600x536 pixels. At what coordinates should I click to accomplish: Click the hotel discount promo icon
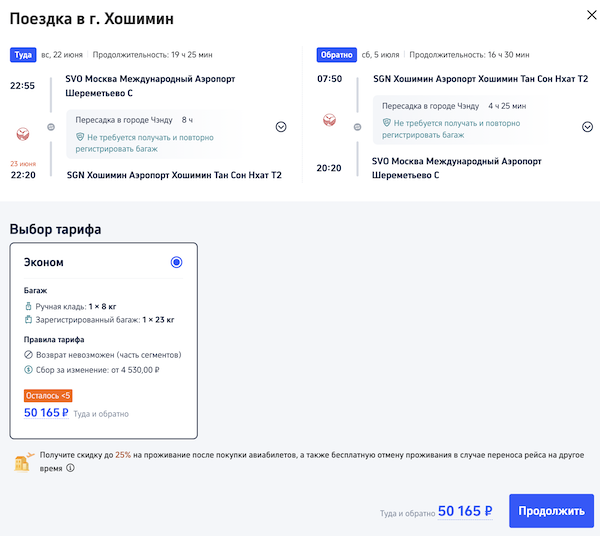23,461
